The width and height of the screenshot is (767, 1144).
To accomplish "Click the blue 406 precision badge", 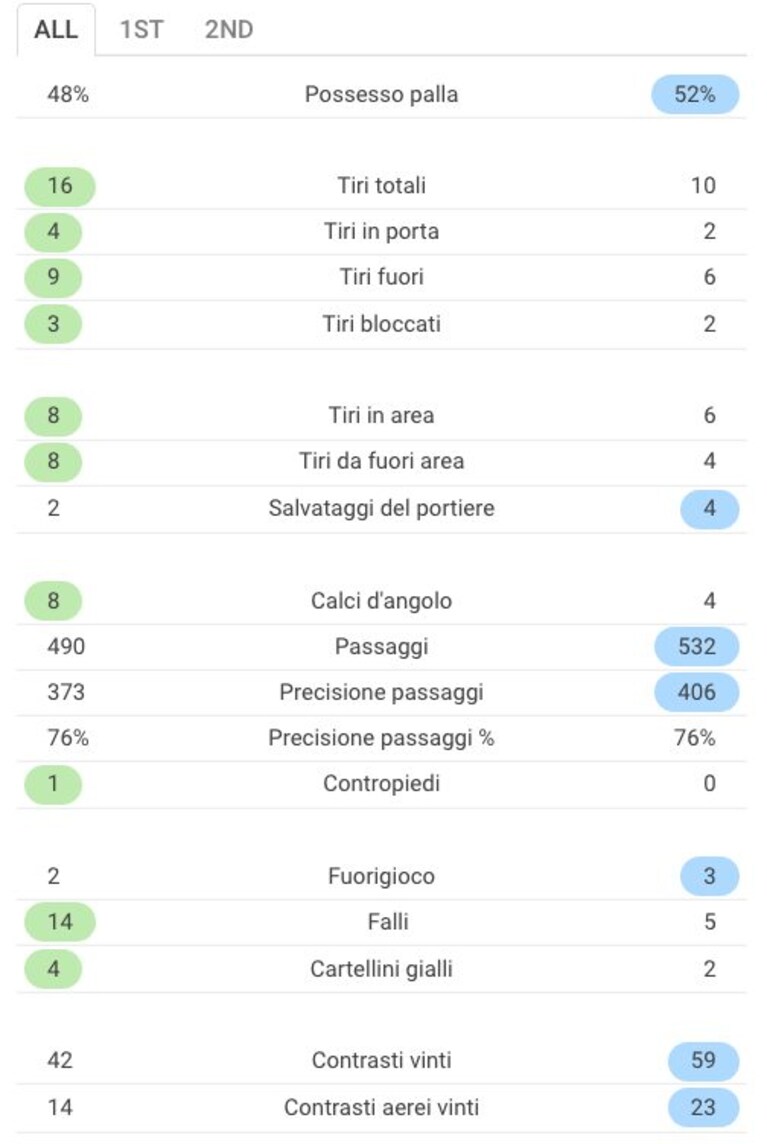I will point(697,692).
